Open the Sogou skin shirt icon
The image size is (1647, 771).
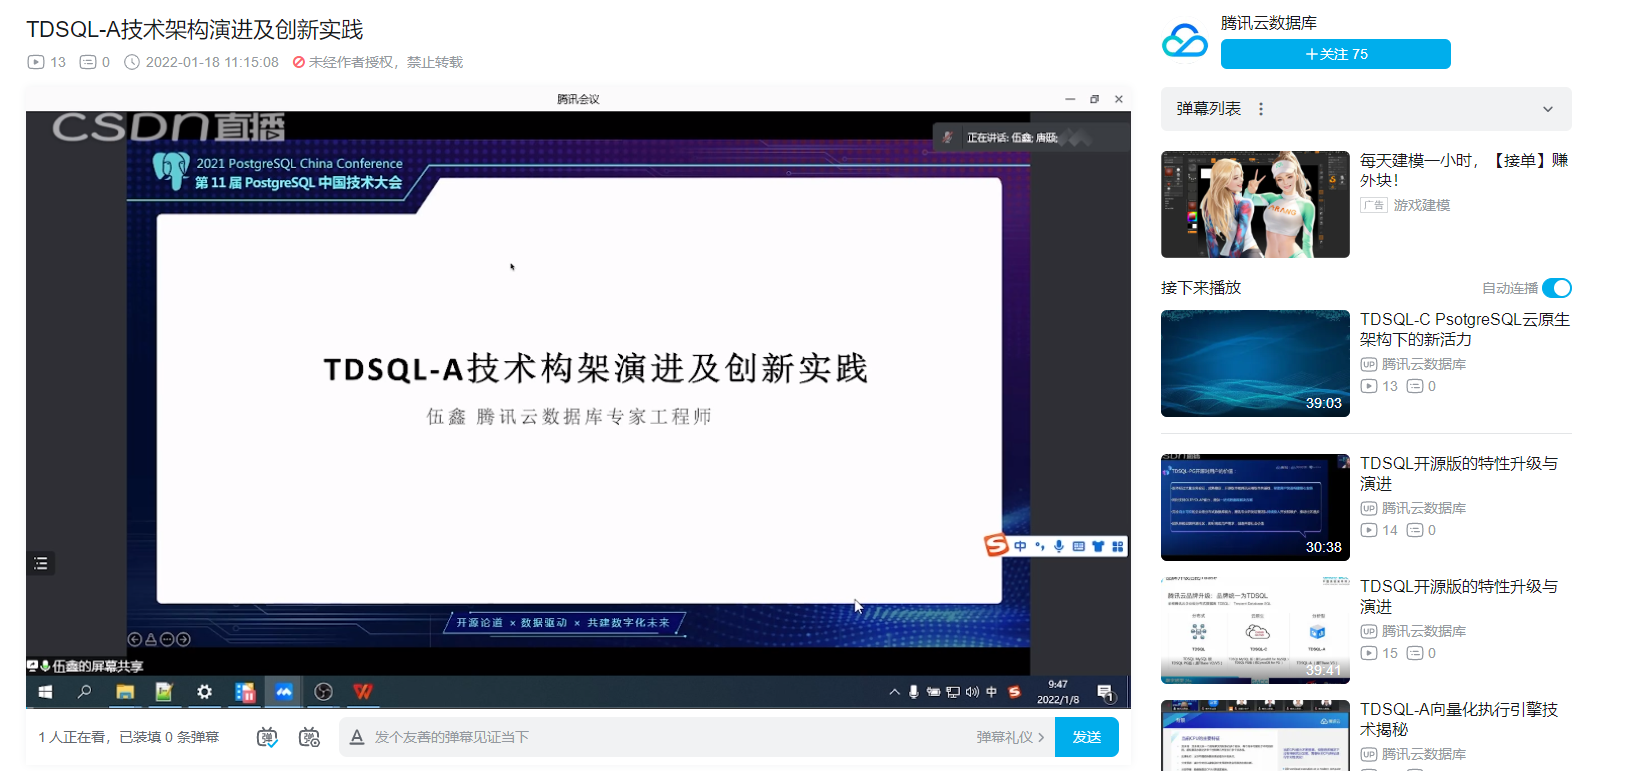[x=1098, y=546]
